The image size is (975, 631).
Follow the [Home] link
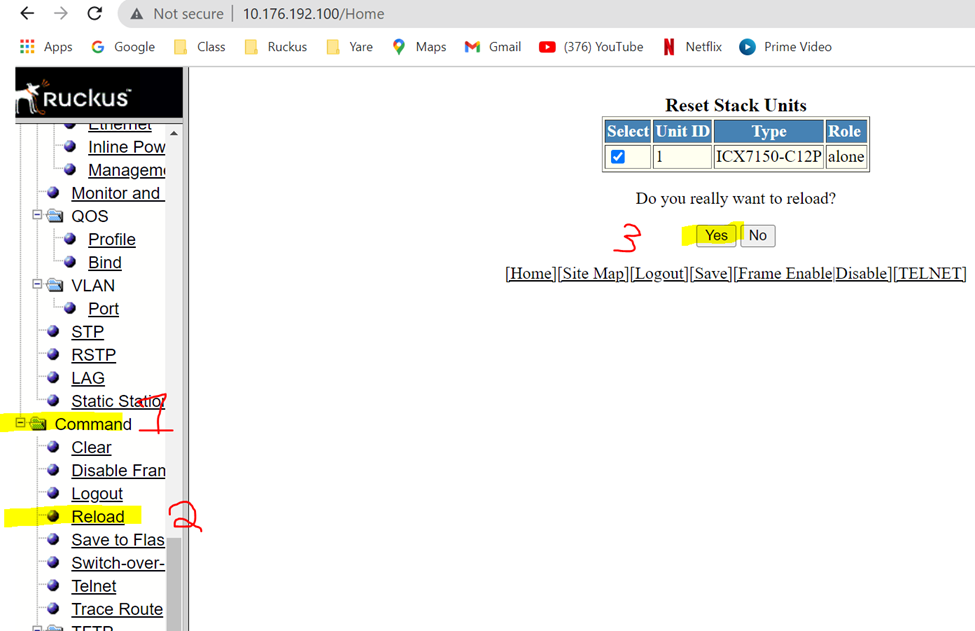[530, 274]
